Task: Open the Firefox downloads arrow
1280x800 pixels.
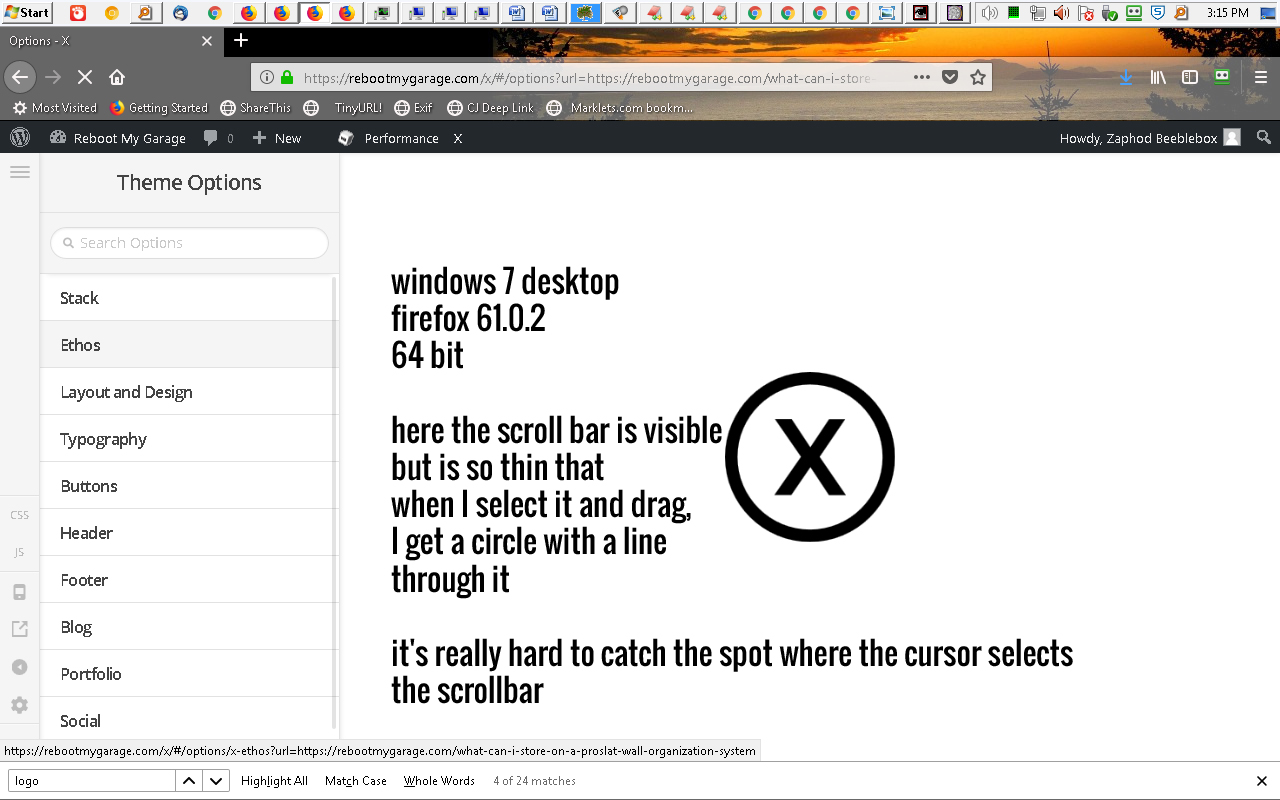Action: tap(1126, 77)
